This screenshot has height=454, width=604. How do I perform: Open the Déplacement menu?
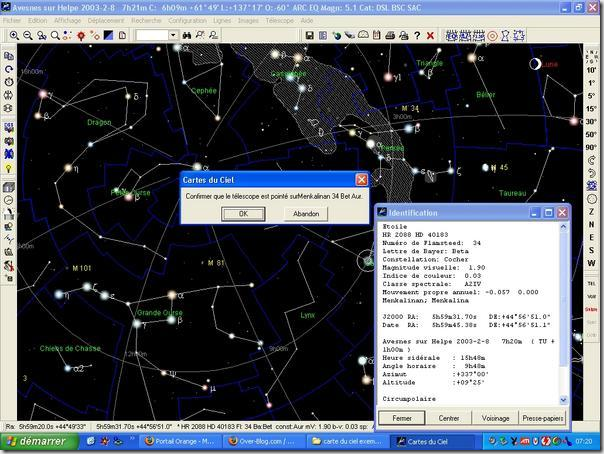pyautogui.click(x=106, y=20)
